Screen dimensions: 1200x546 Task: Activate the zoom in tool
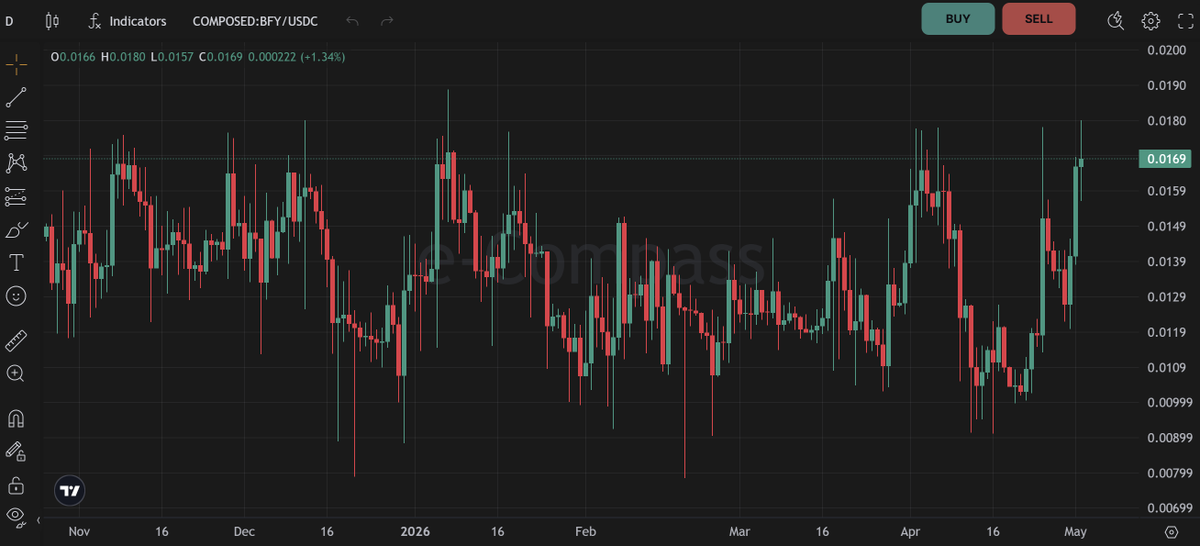(x=16, y=373)
